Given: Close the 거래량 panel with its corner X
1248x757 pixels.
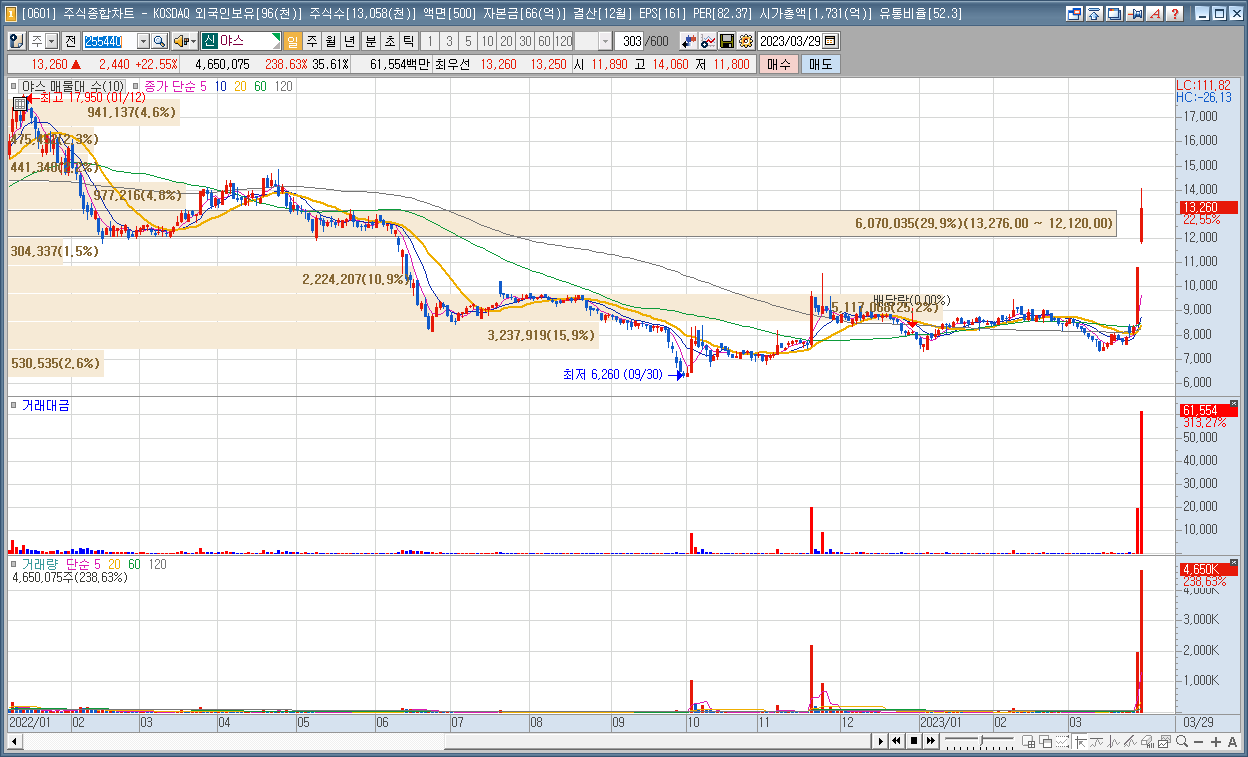Looking at the screenshot, I should pos(1233,563).
